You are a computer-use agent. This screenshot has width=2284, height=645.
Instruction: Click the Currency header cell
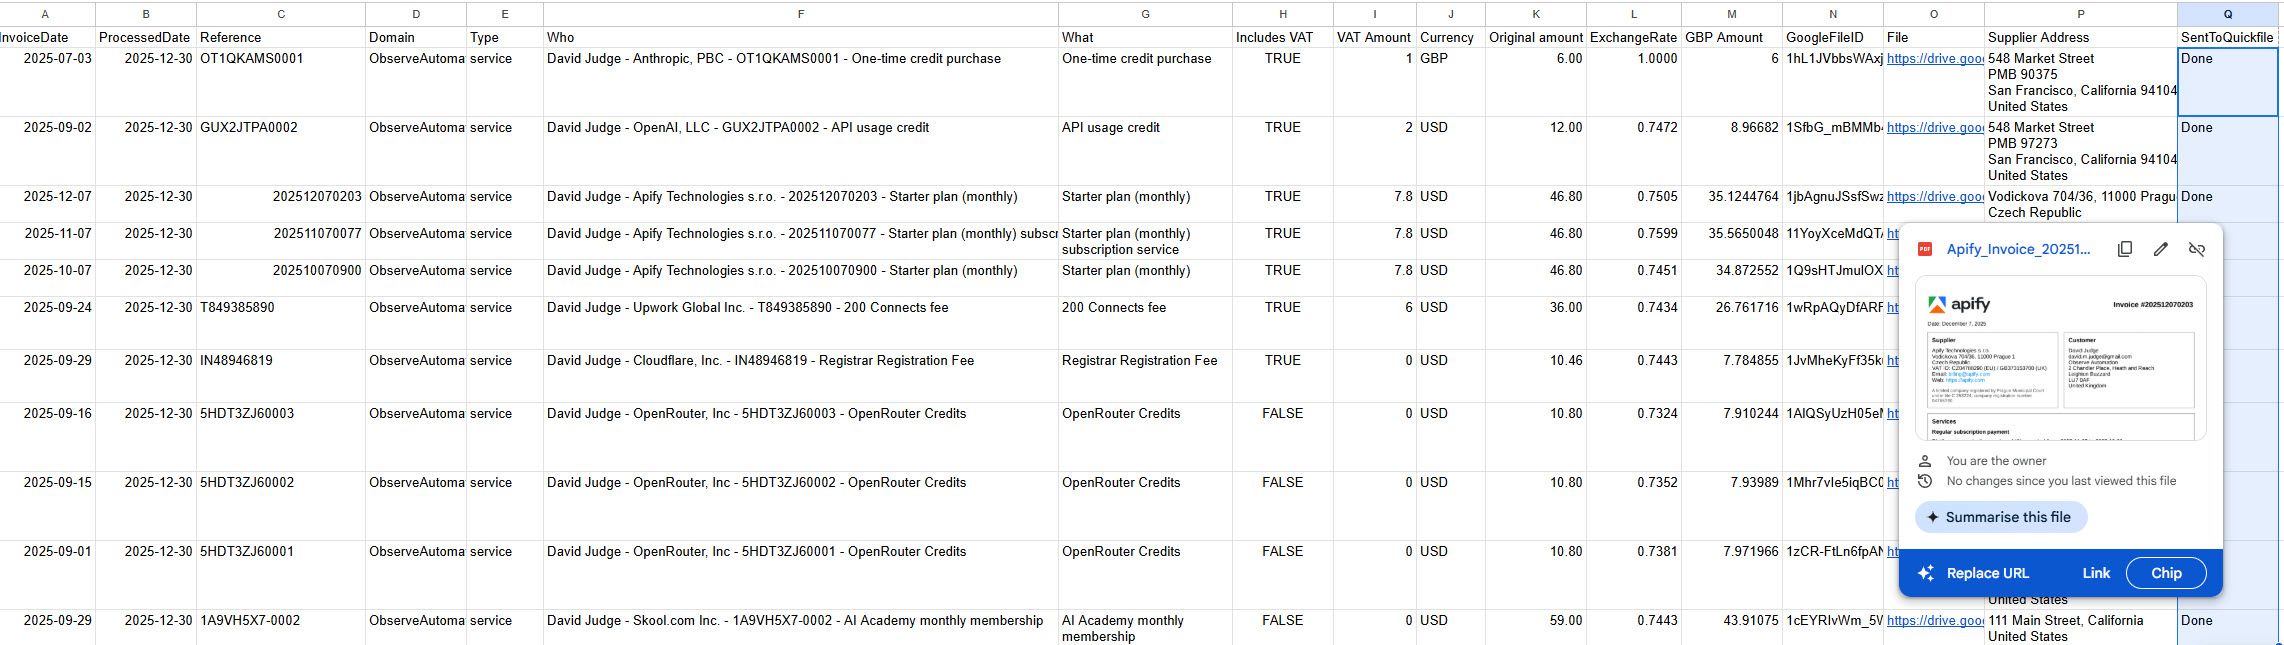tap(1451, 38)
